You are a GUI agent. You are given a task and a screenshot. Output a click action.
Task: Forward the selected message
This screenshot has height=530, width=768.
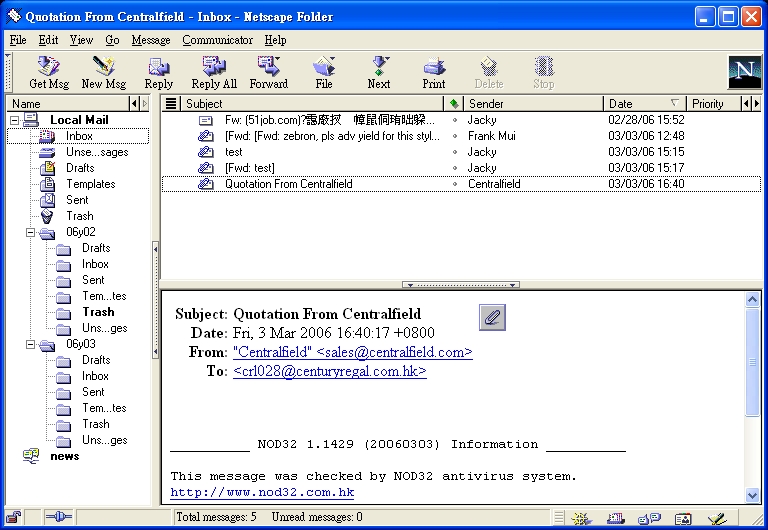click(268, 72)
